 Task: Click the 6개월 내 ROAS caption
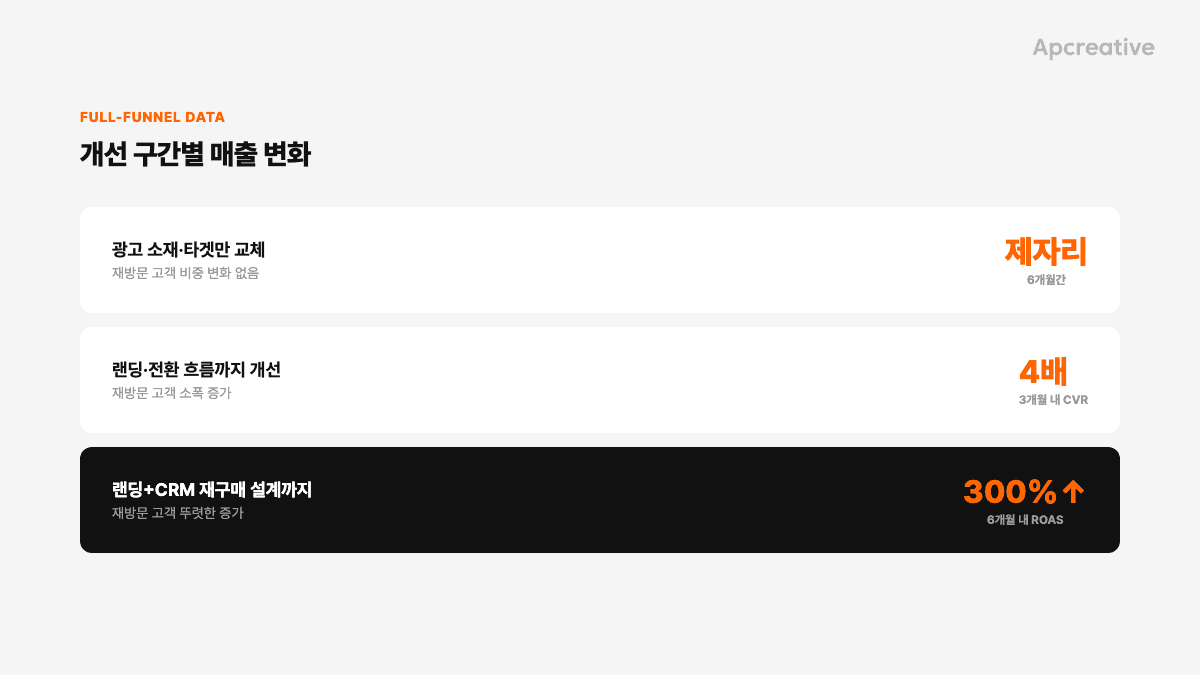pyautogui.click(x=1025, y=520)
